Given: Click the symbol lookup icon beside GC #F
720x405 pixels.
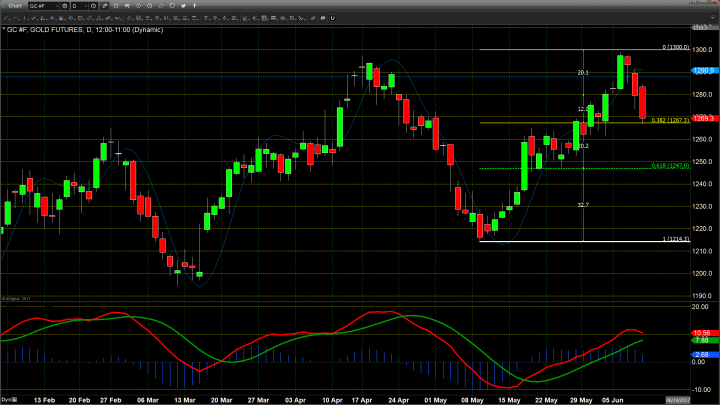Looking at the screenshot, I should click(65, 6).
